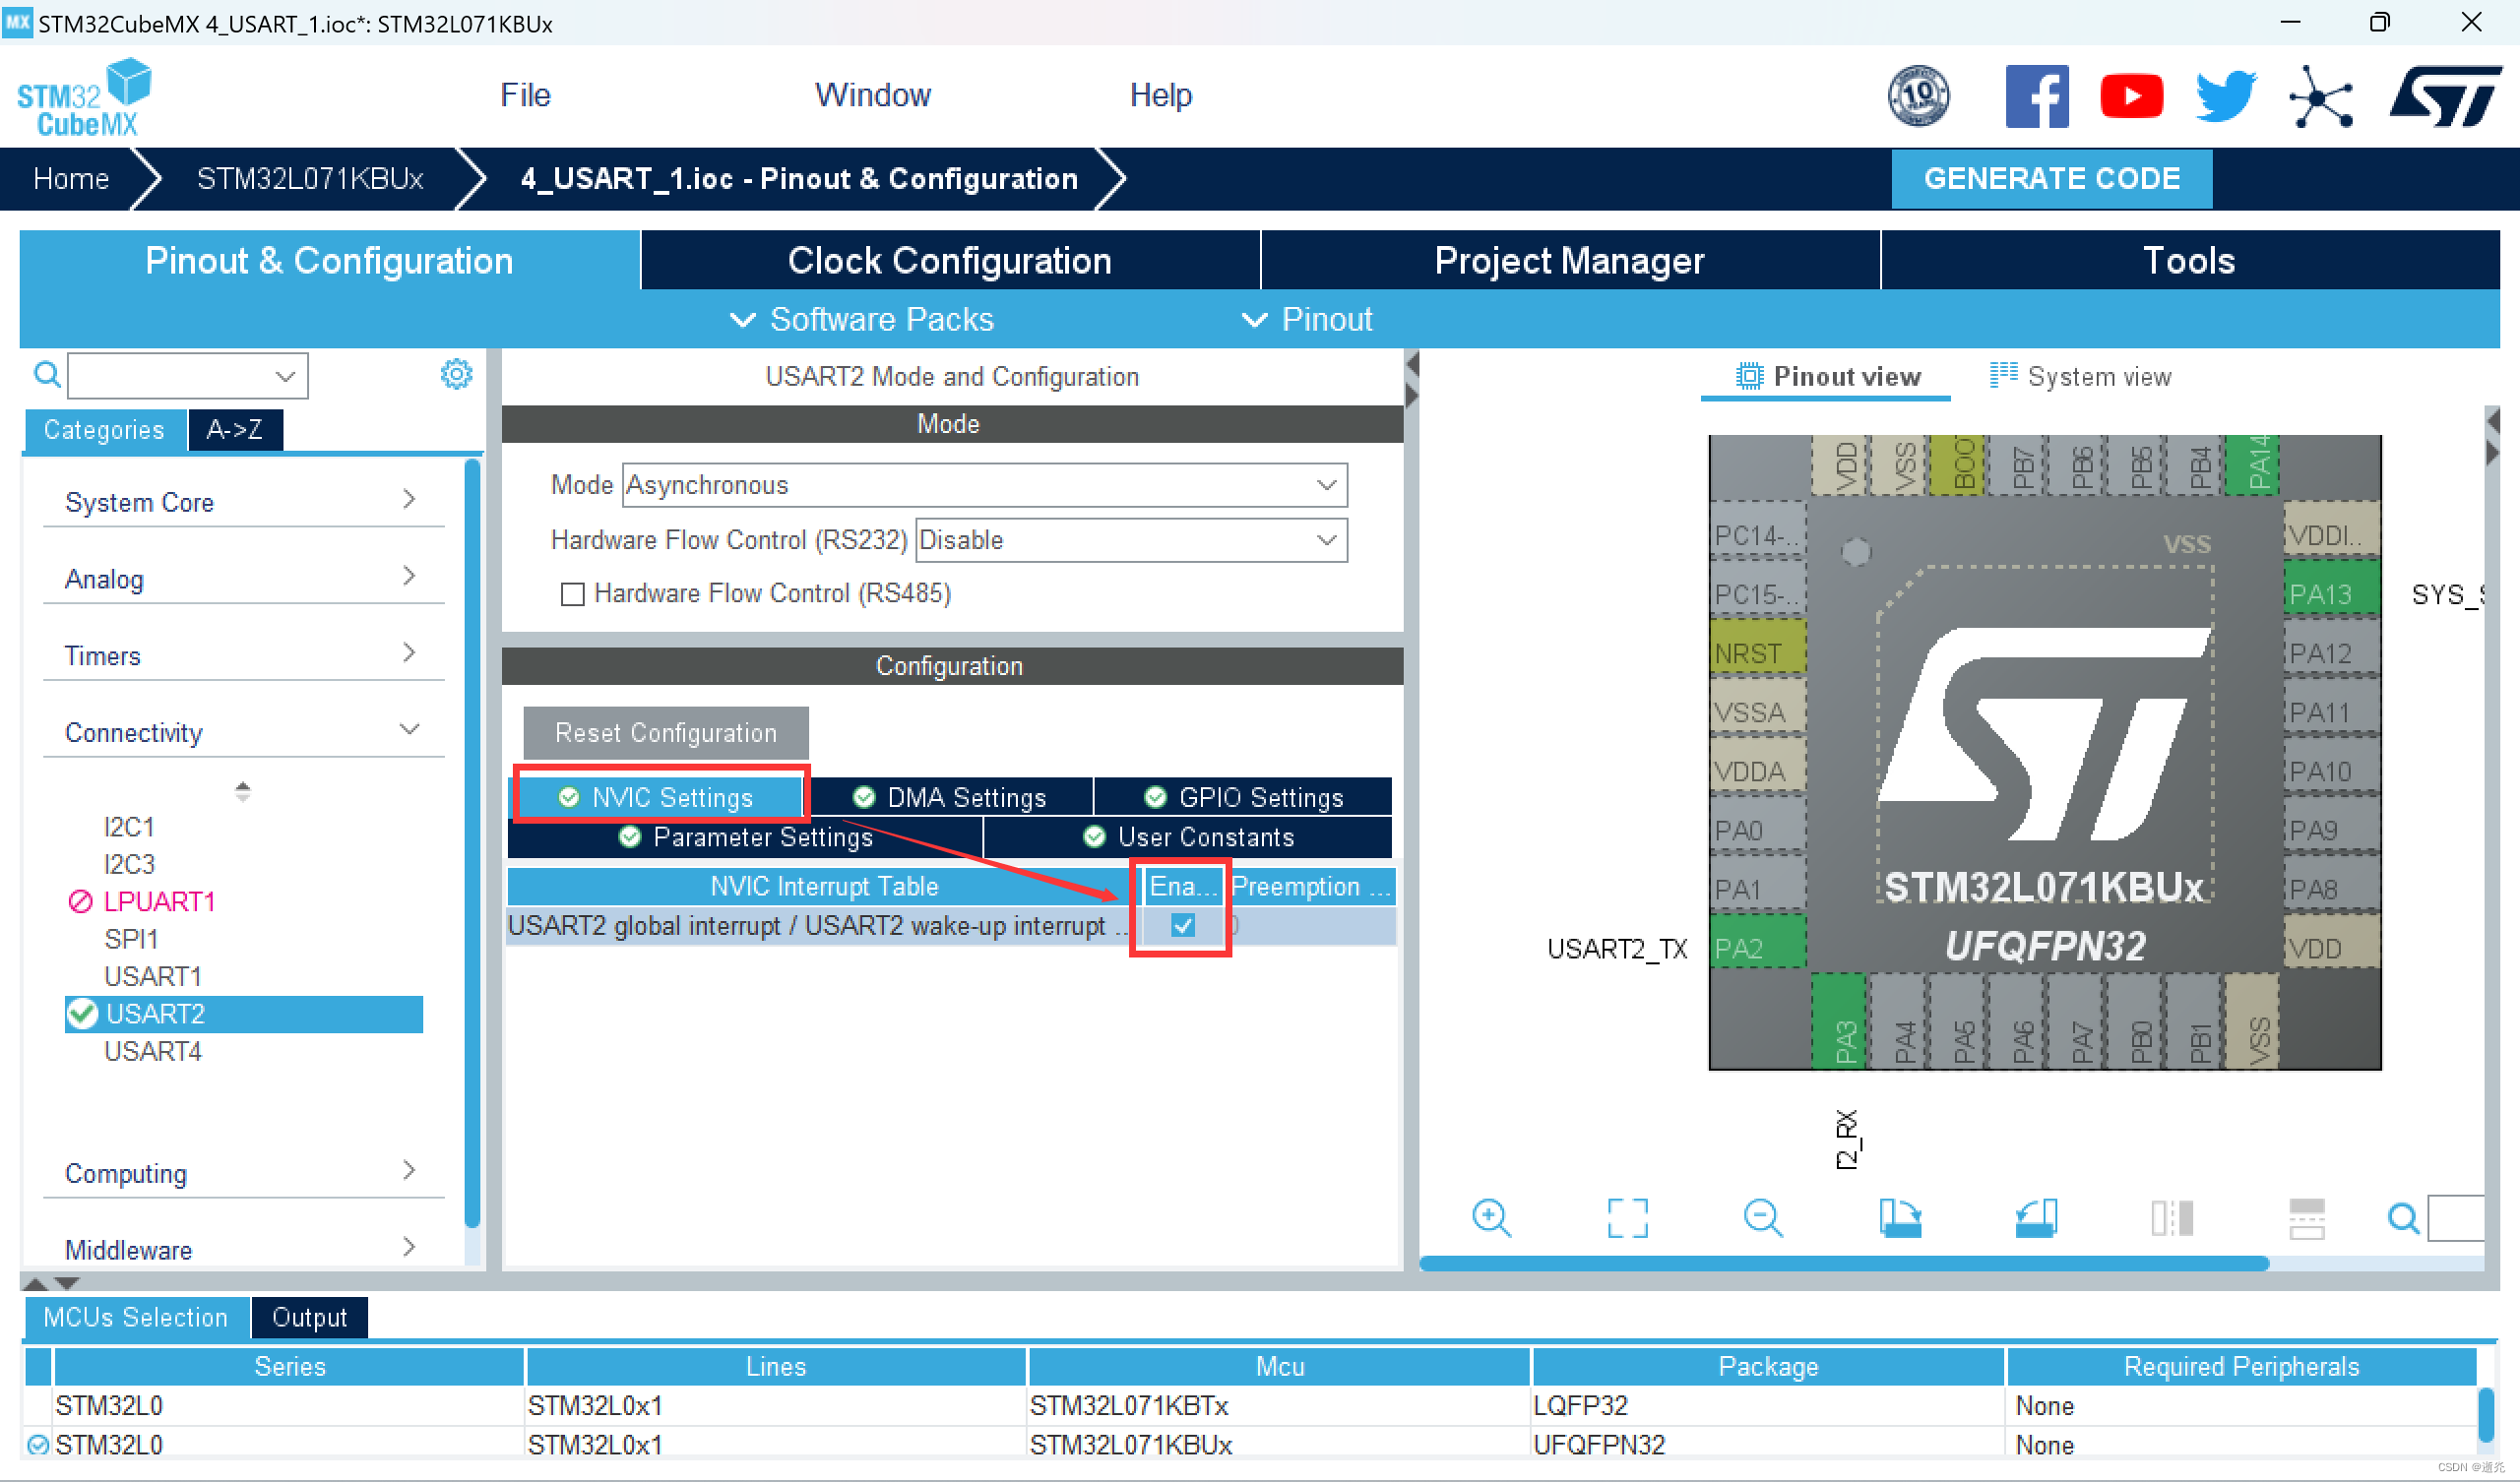2520x1482 pixels.
Task: Select the PA14 pin on the chip
Action: (2251, 464)
